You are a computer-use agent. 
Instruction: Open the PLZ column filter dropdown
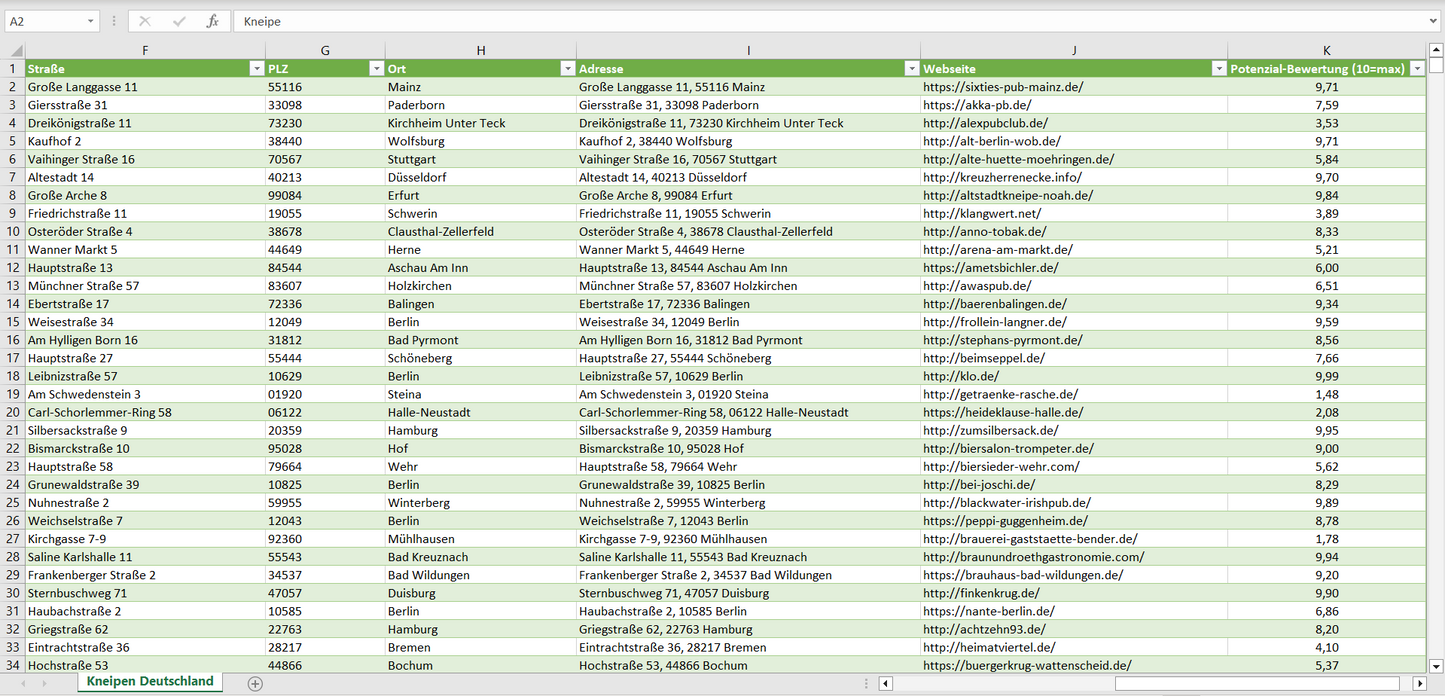click(376, 69)
